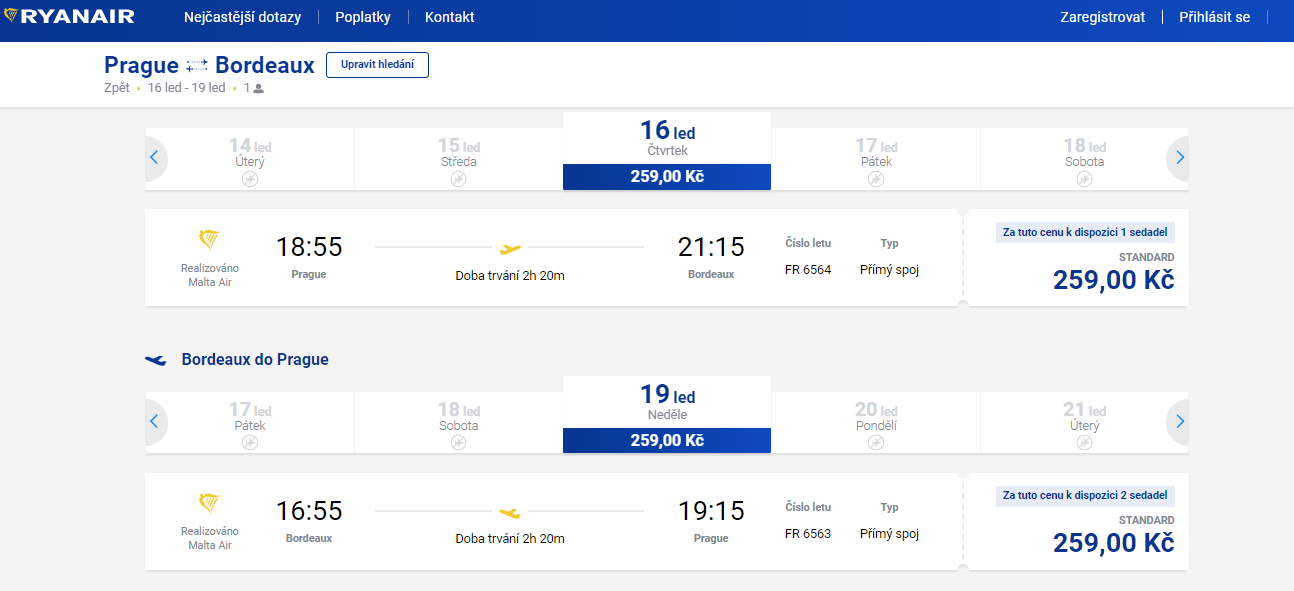Click the outbound yellow plane icon
The height and width of the screenshot is (591, 1294).
510,248
